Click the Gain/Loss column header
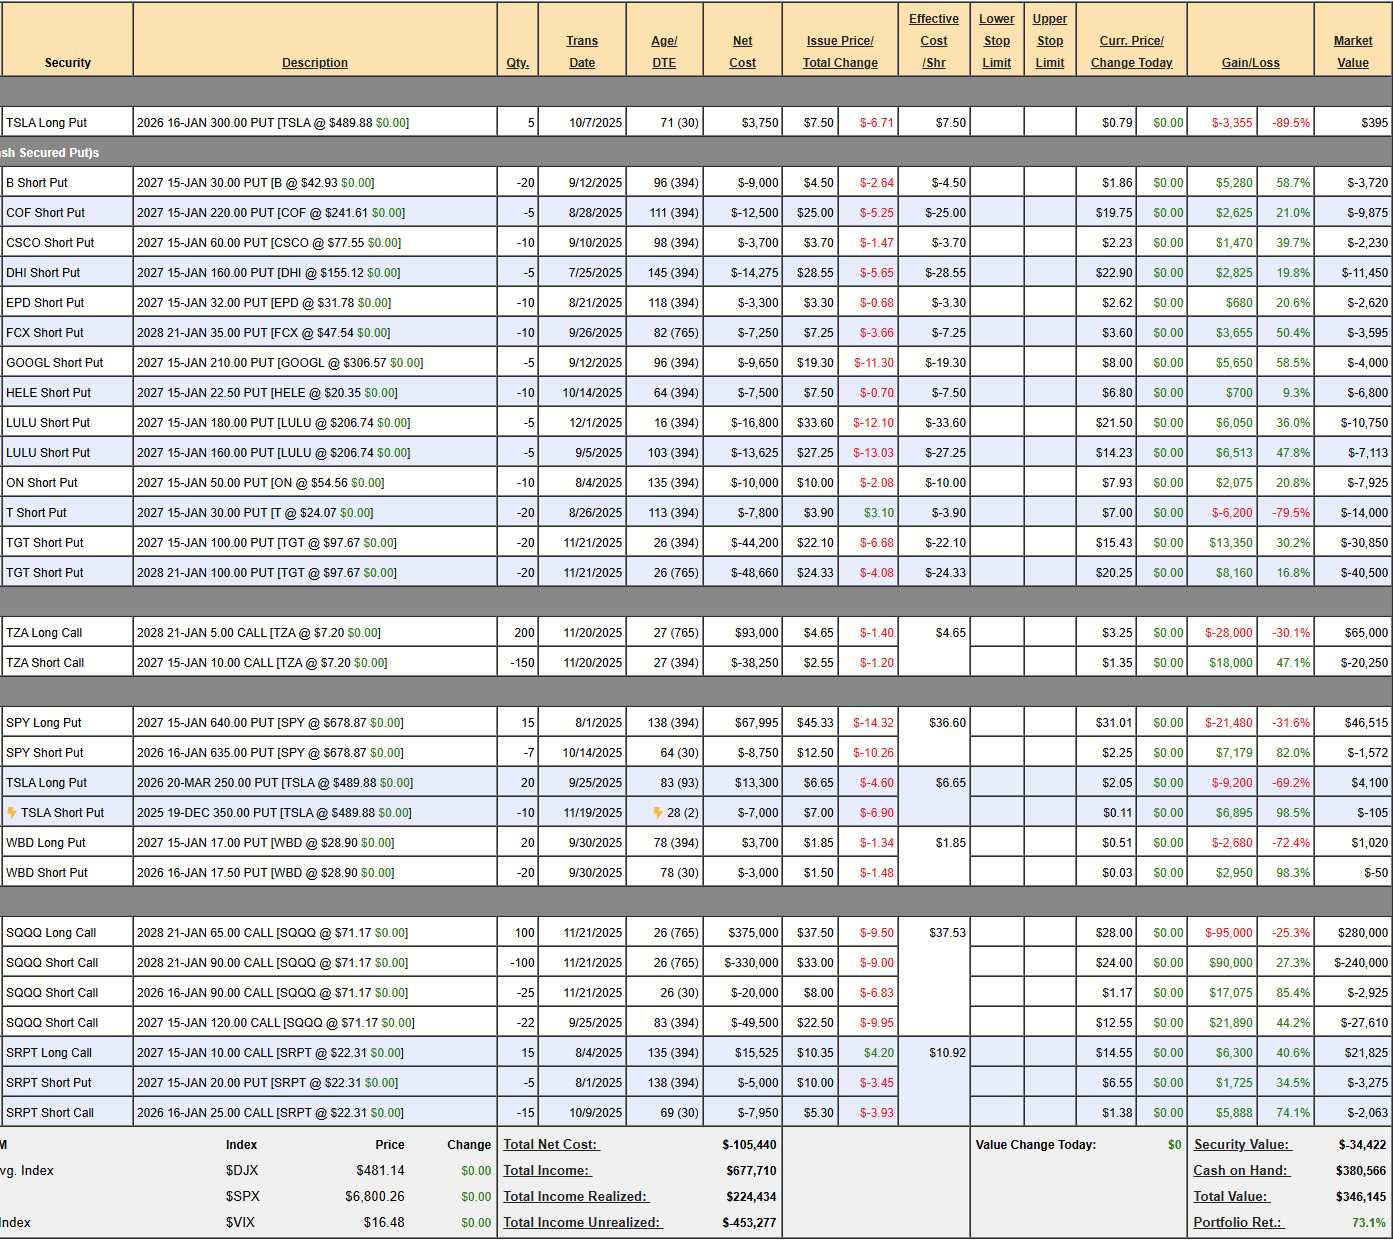 pyautogui.click(x=1250, y=63)
